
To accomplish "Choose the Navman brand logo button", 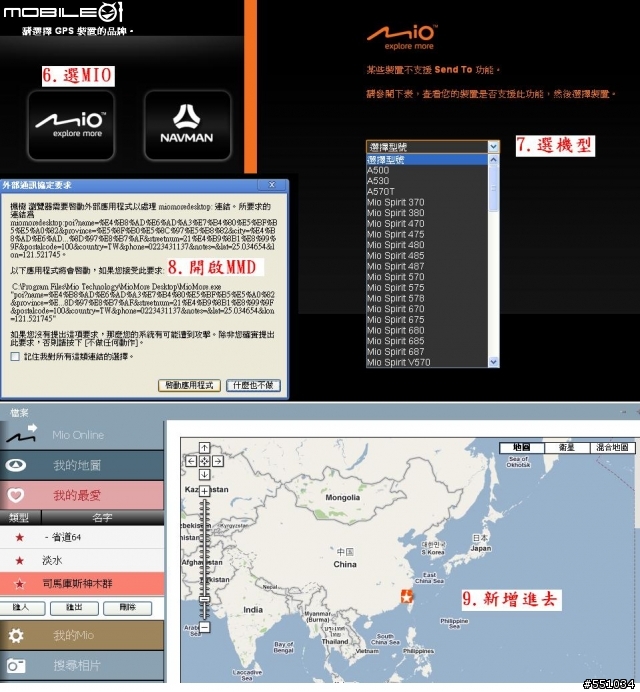I will tap(187, 125).
